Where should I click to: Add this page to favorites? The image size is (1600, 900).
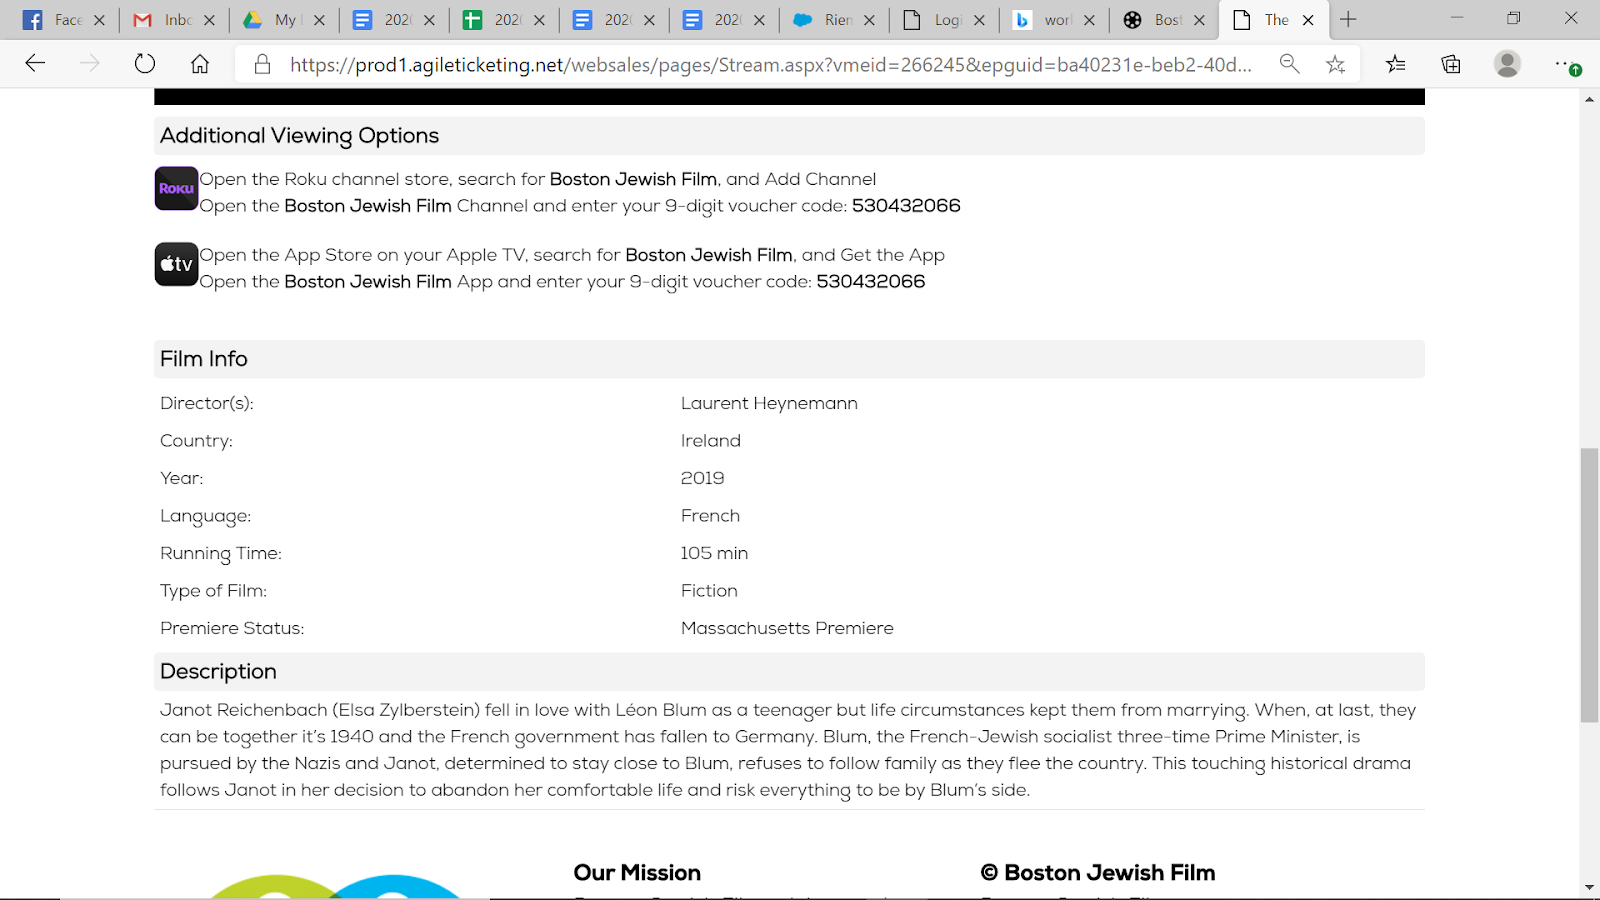1335,64
